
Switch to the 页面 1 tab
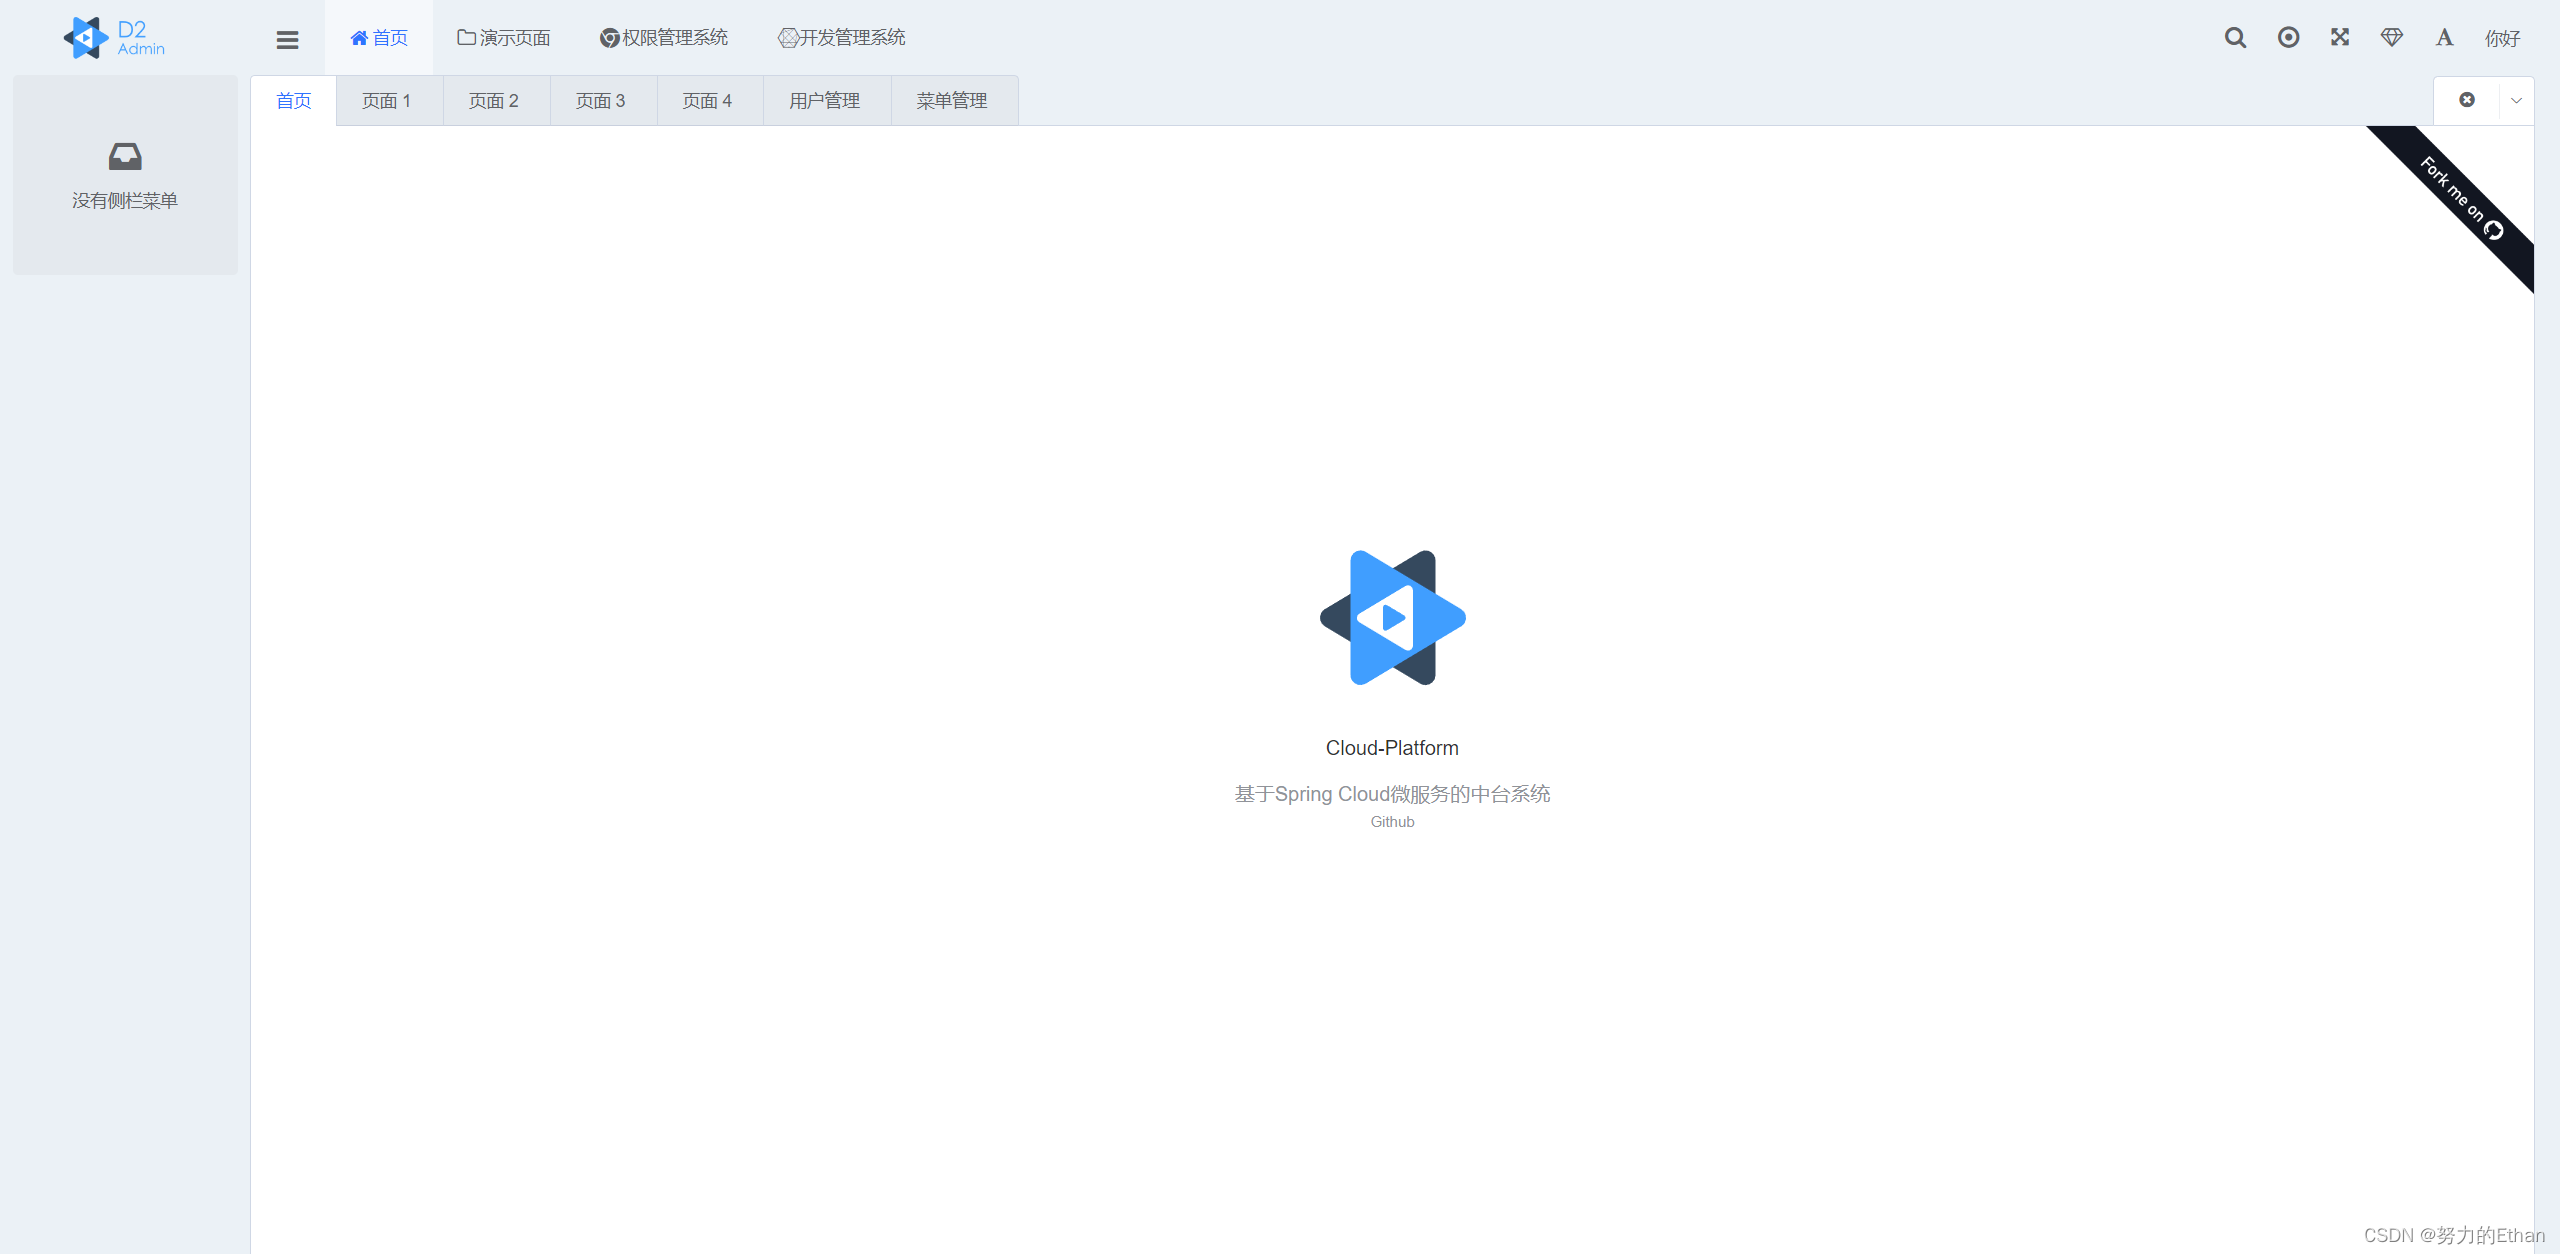click(387, 101)
